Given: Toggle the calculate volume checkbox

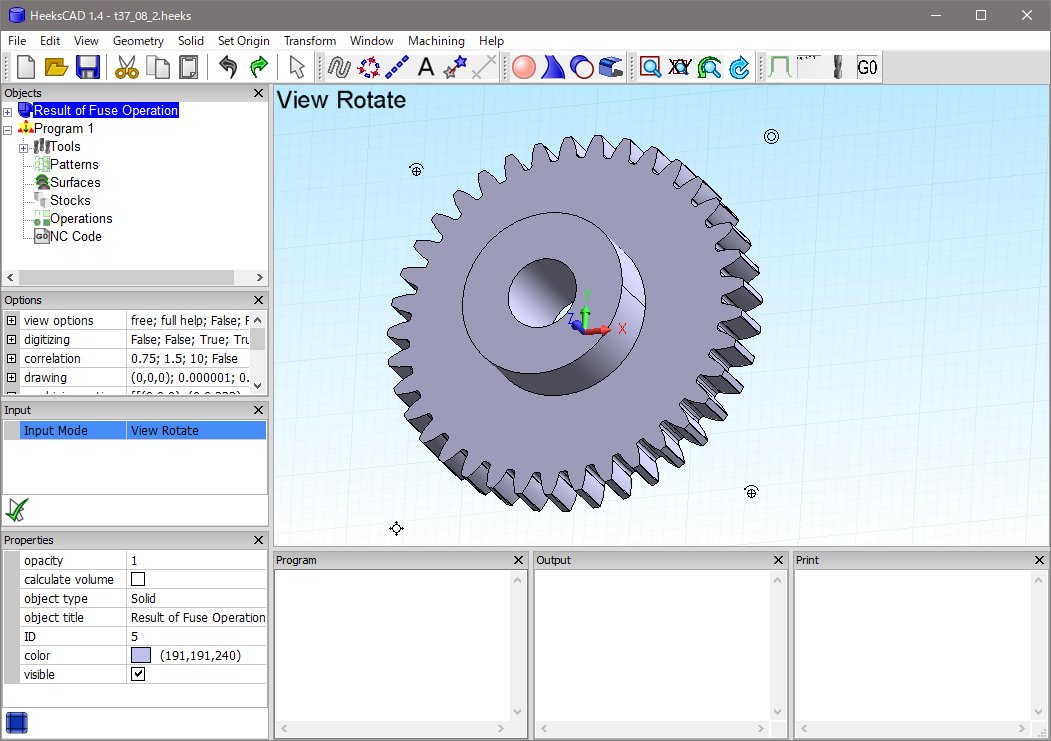Looking at the screenshot, I should [138, 579].
